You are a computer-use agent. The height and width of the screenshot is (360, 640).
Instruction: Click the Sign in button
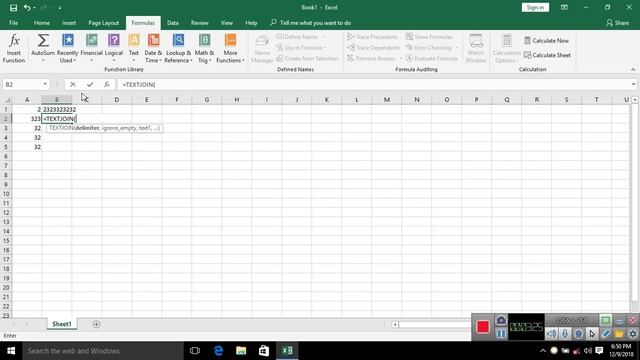(x=535, y=7)
